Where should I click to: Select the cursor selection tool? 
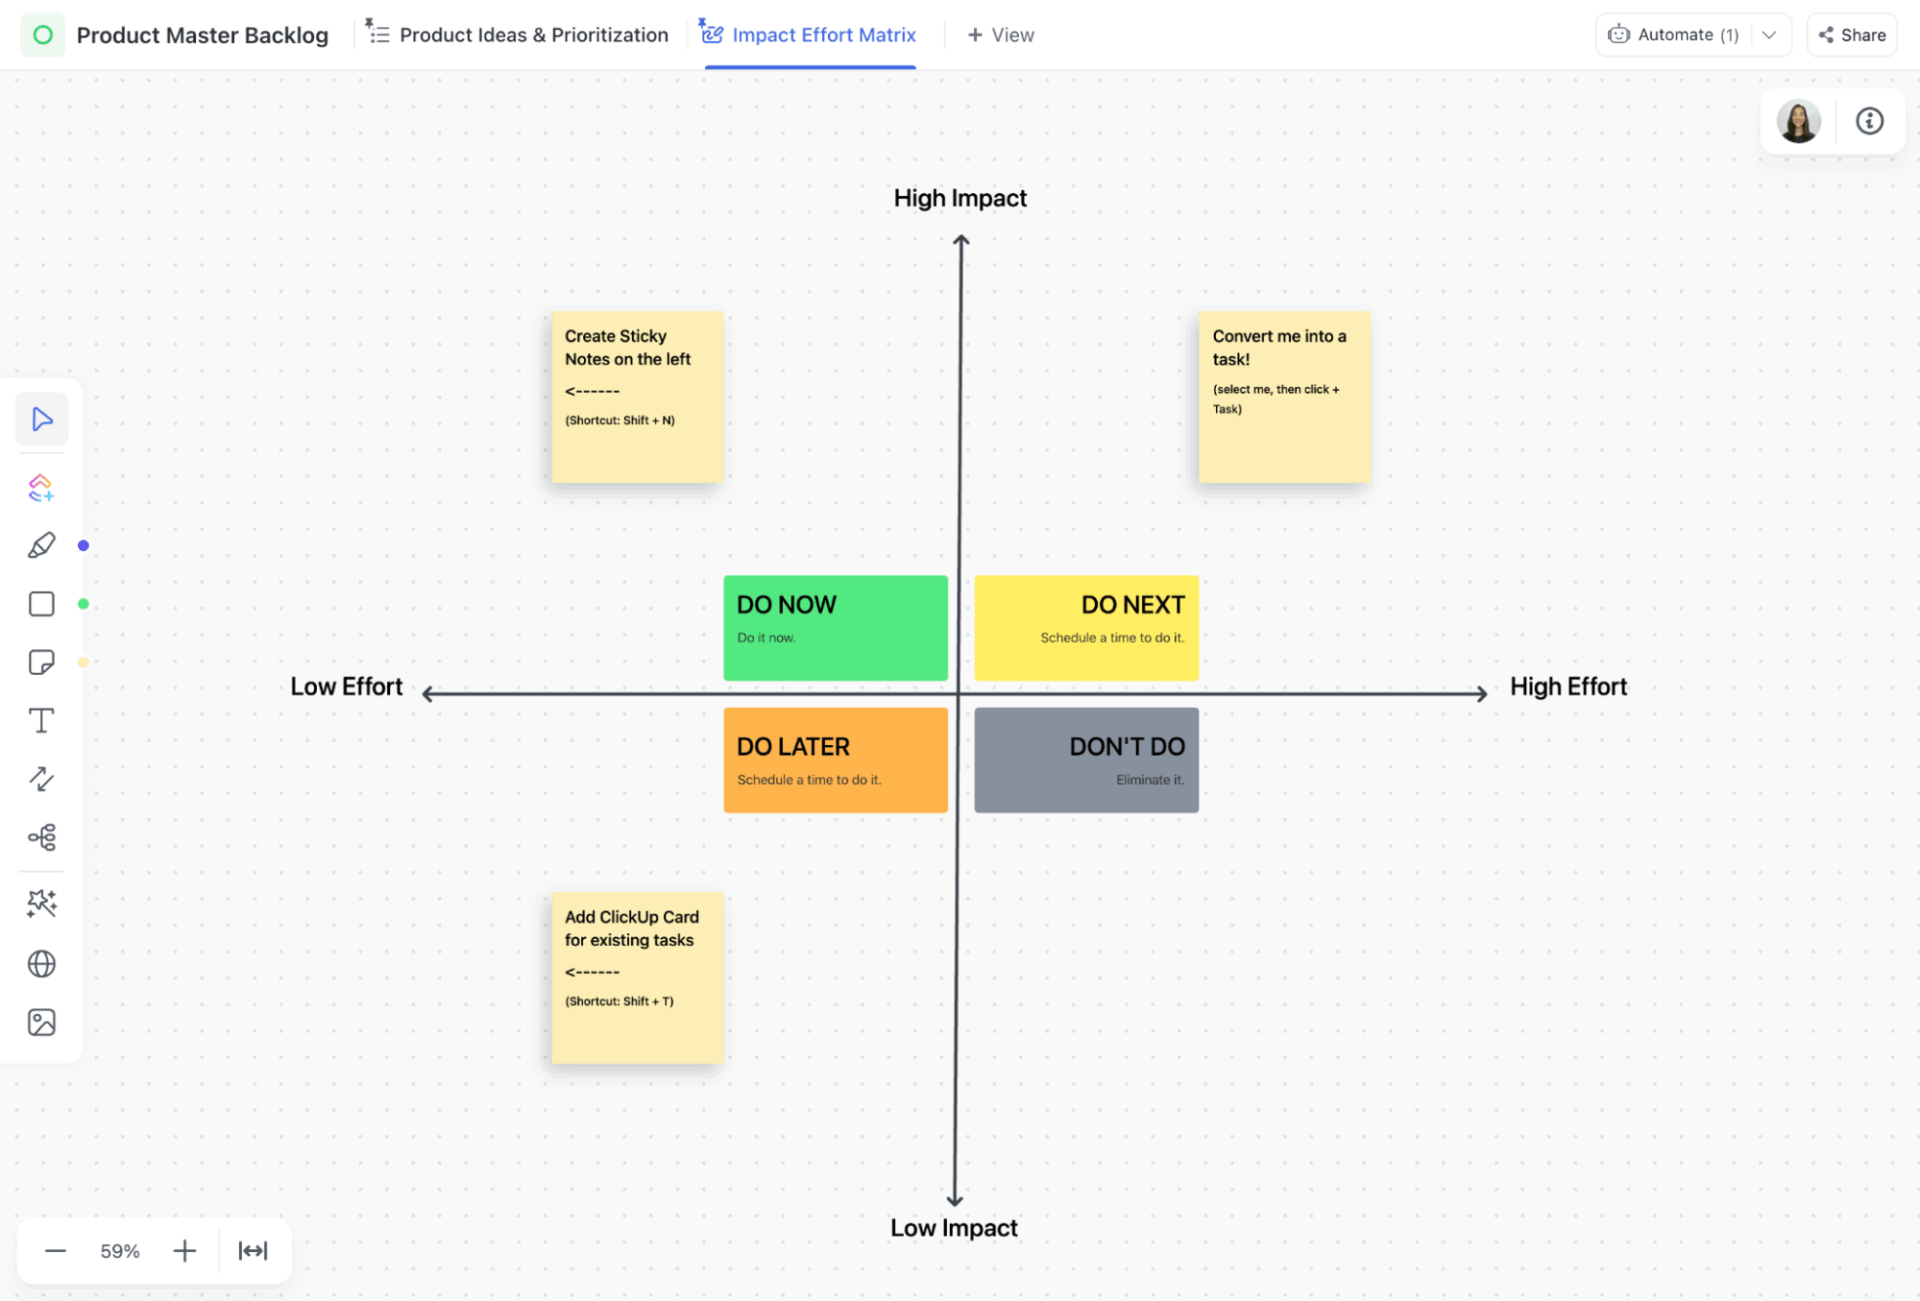[41, 419]
